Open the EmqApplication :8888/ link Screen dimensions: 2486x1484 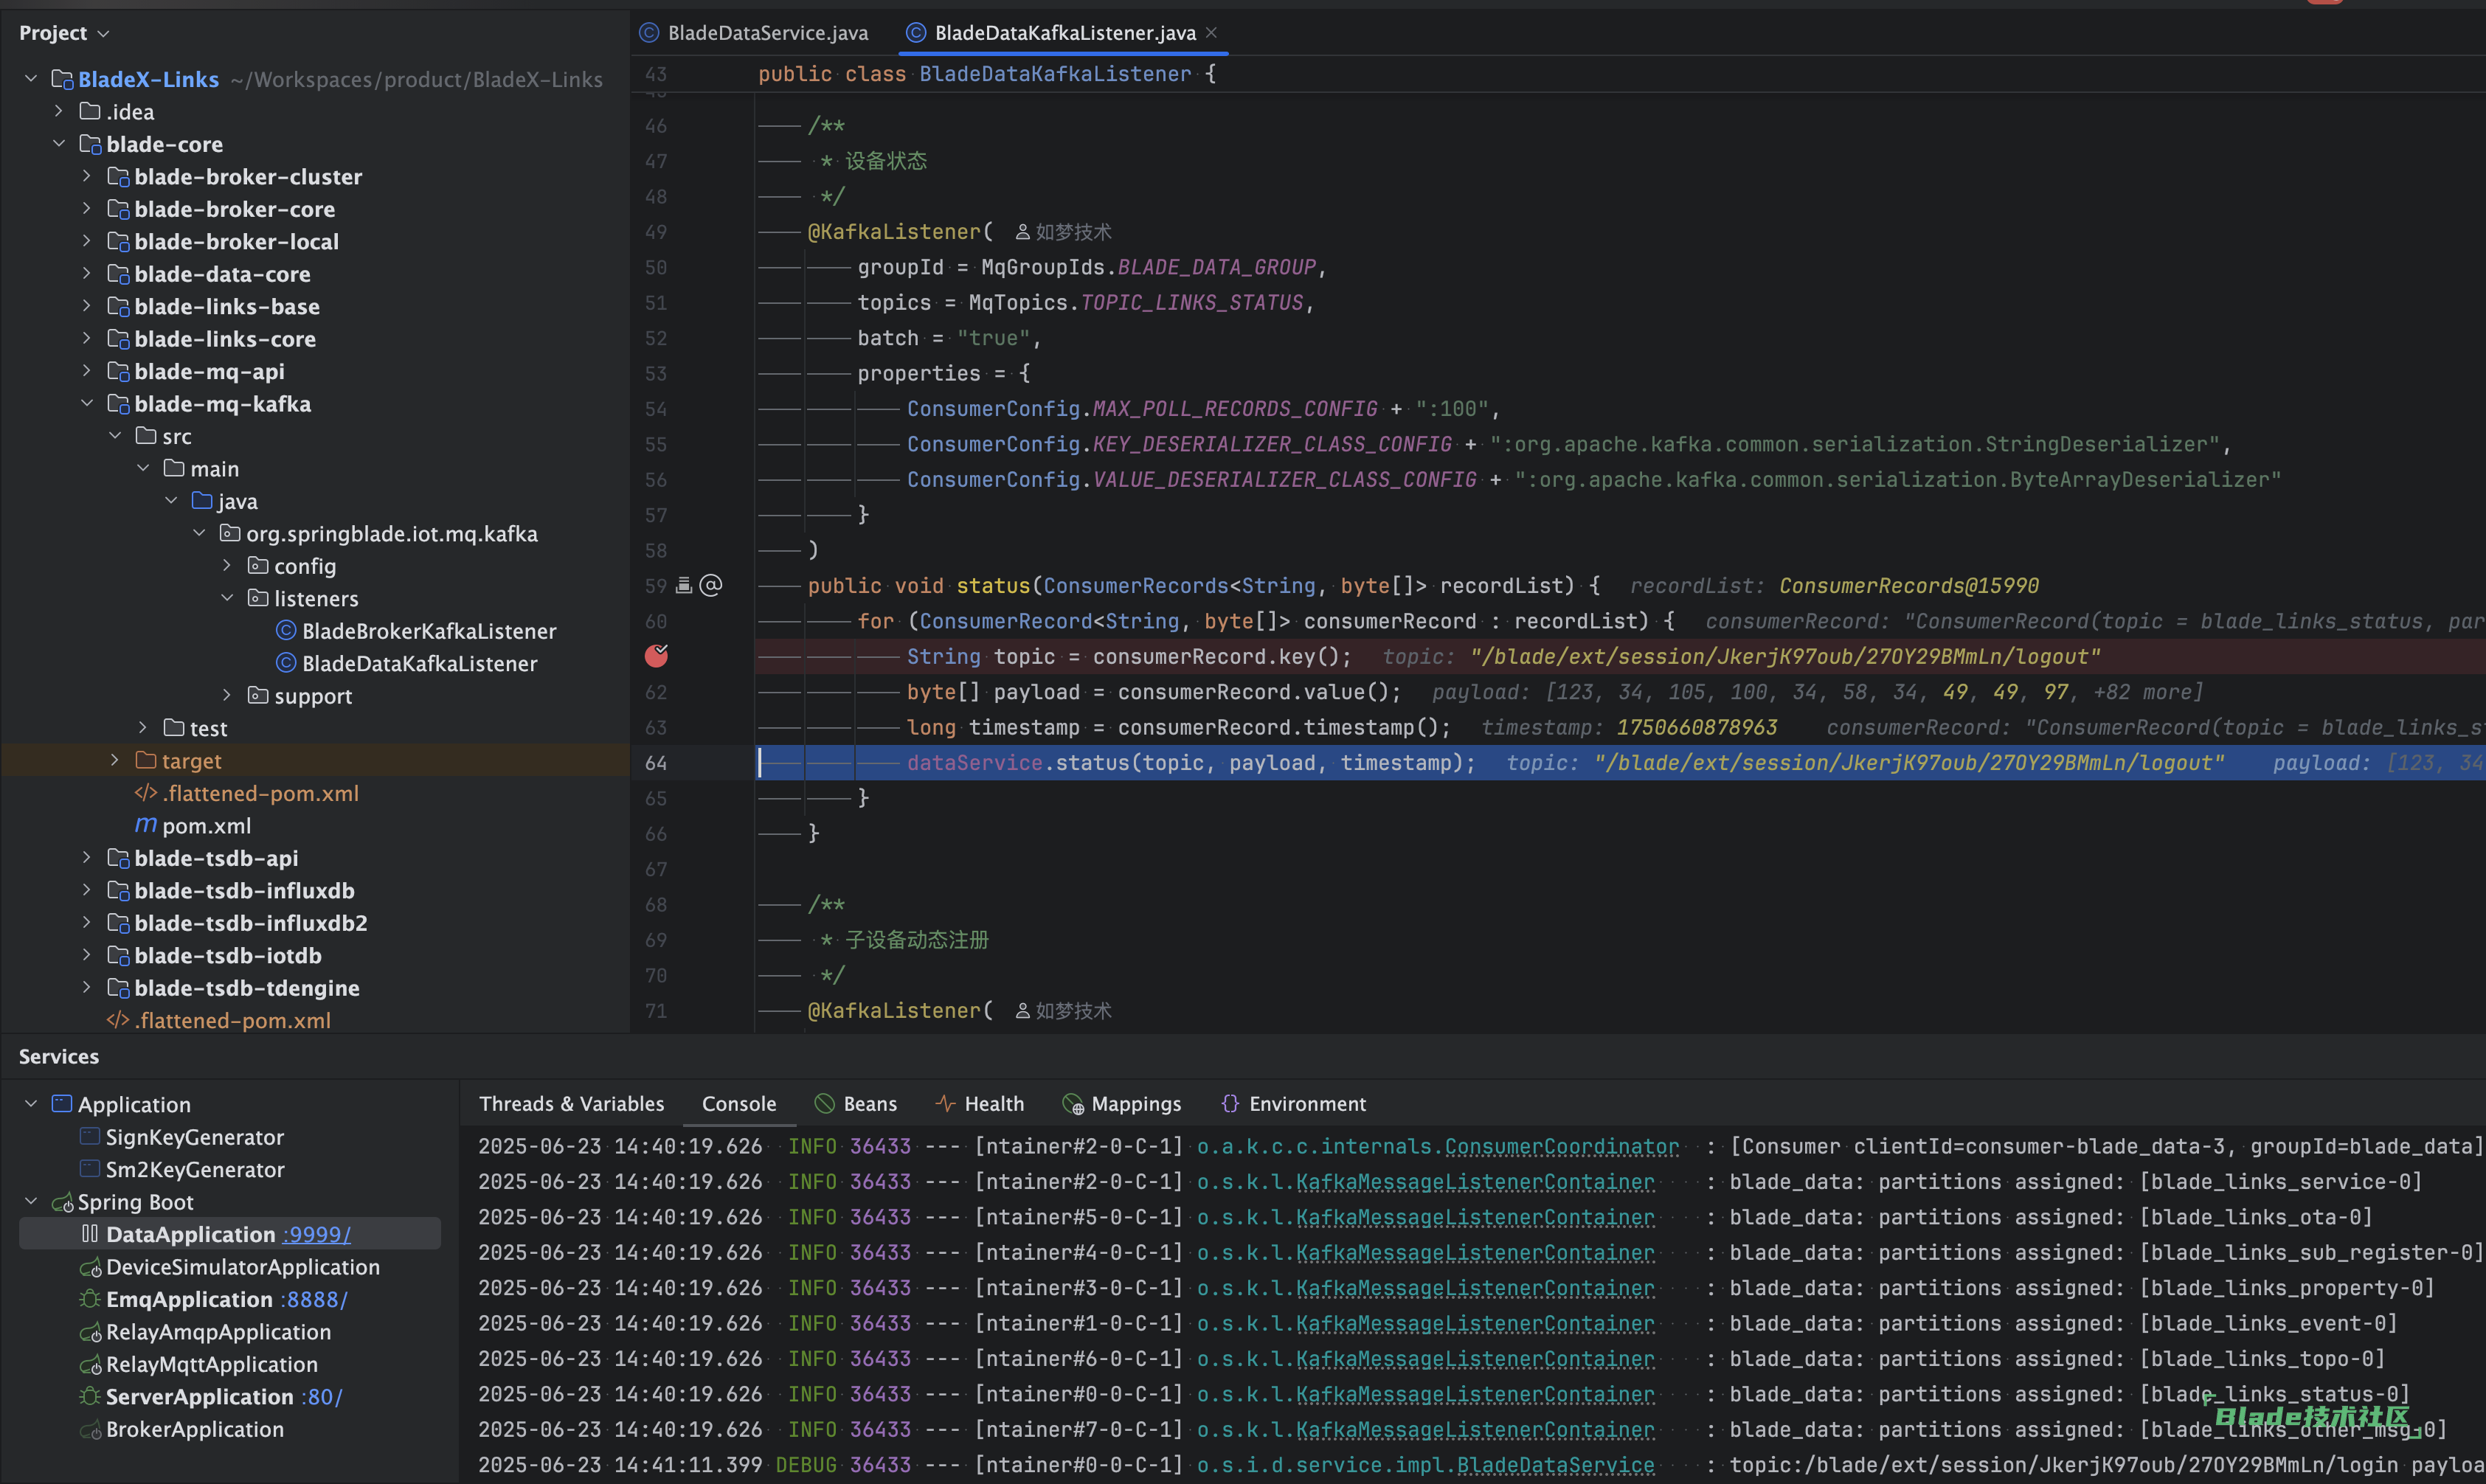pos(314,1299)
